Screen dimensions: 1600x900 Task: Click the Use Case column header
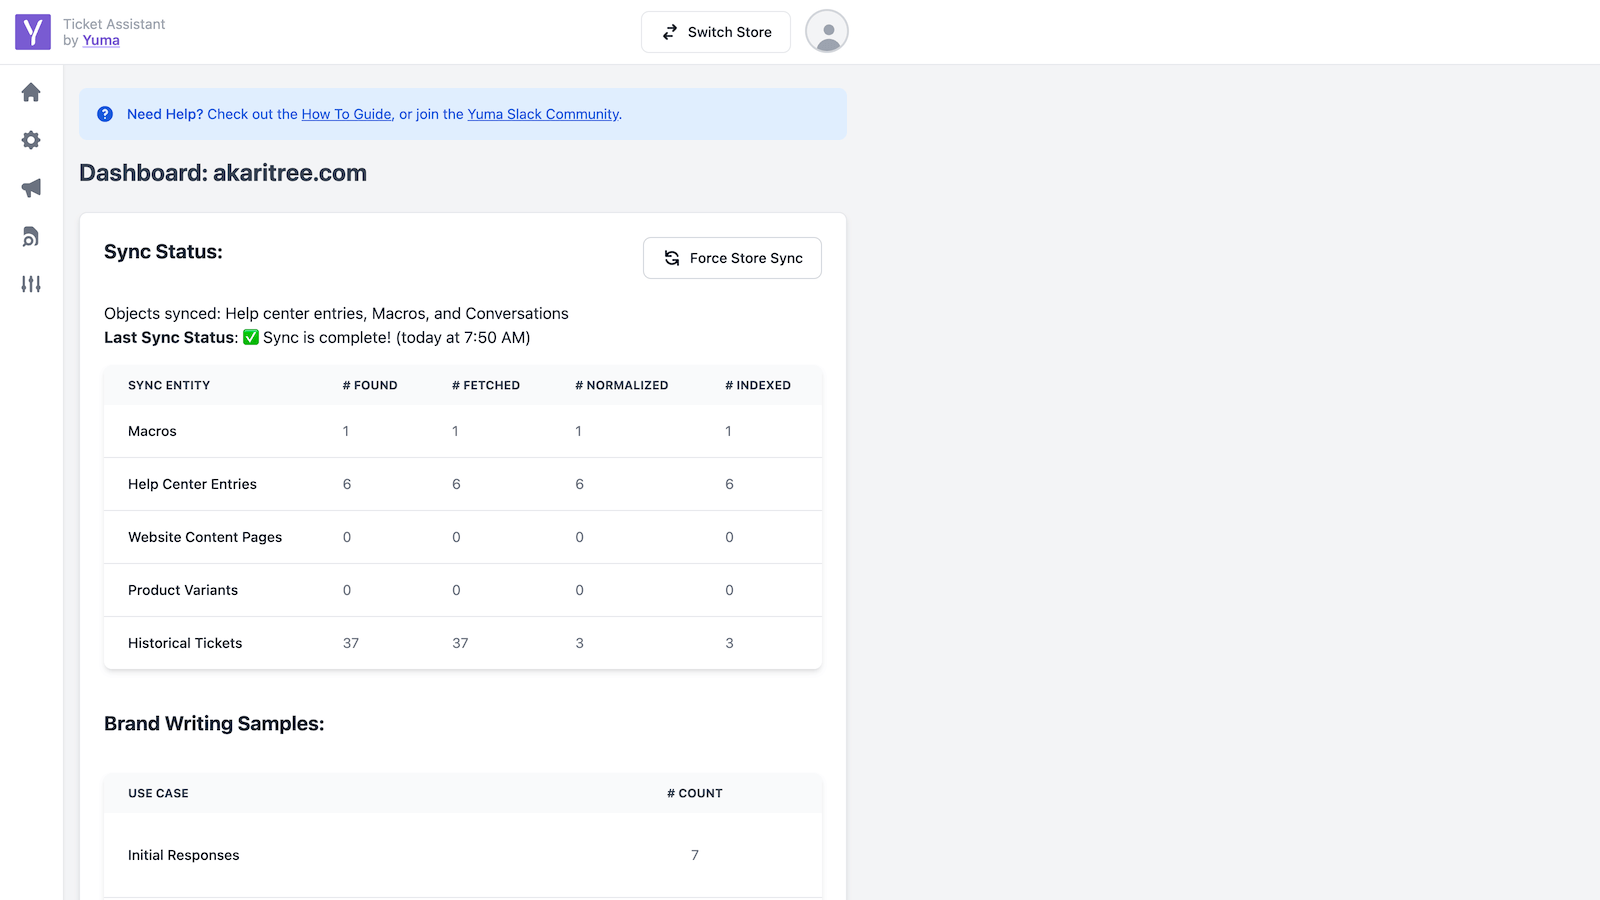158,793
